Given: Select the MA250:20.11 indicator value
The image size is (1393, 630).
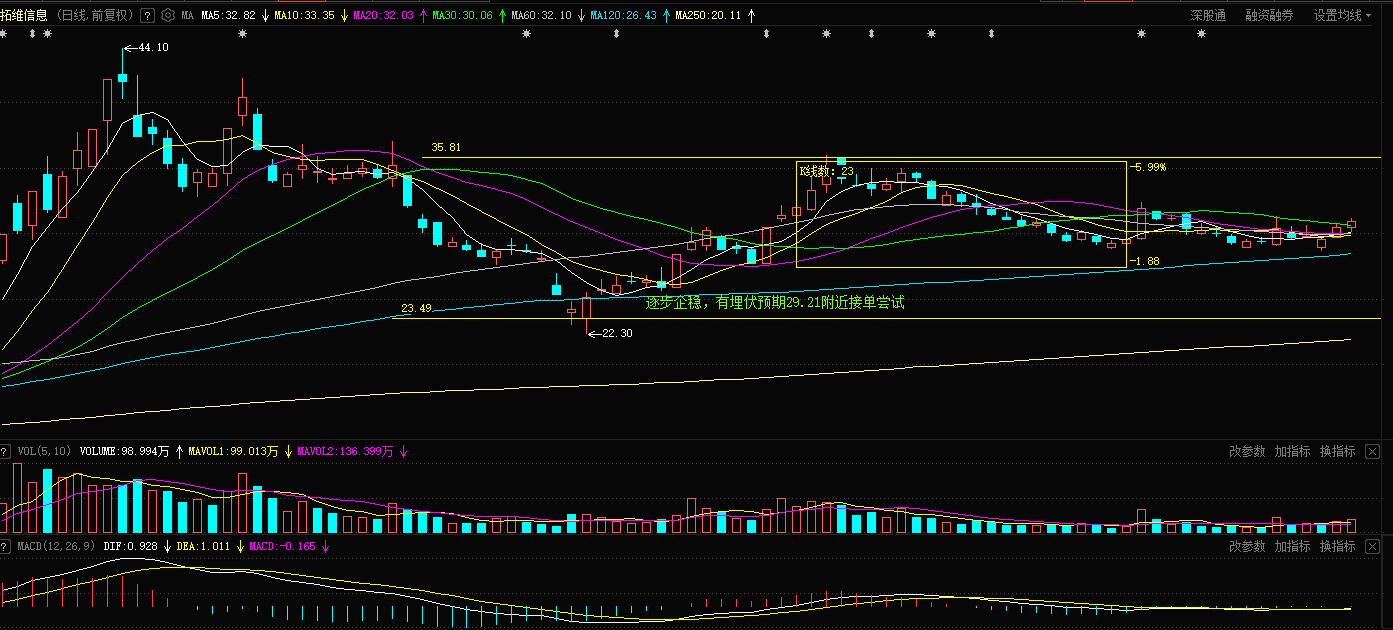Looking at the screenshot, I should (708, 16).
